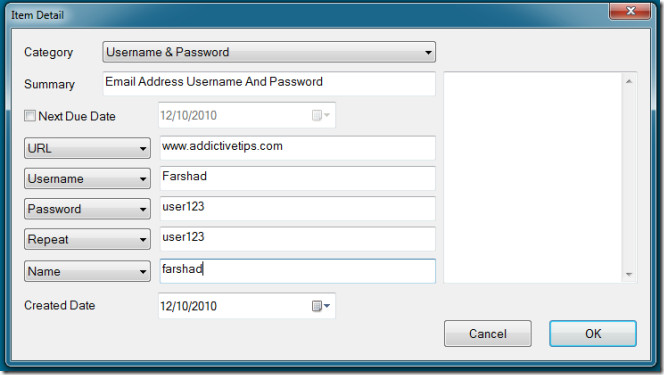Click the notes scrollbar down arrow

point(629,275)
